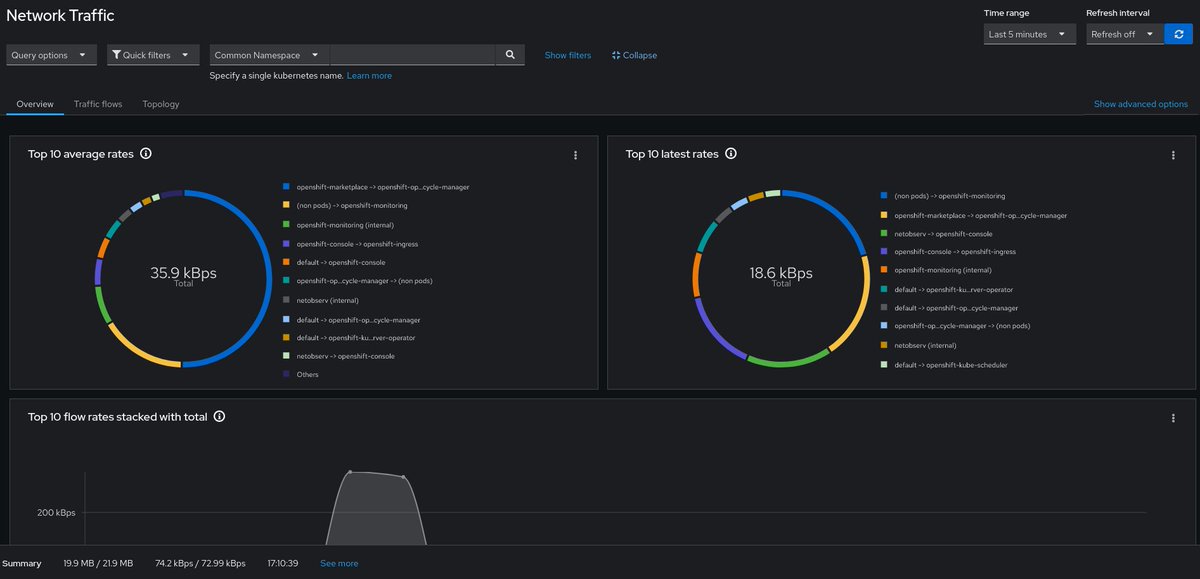
Task: Click info icon beside Top 10 latest rates
Action: pos(731,154)
